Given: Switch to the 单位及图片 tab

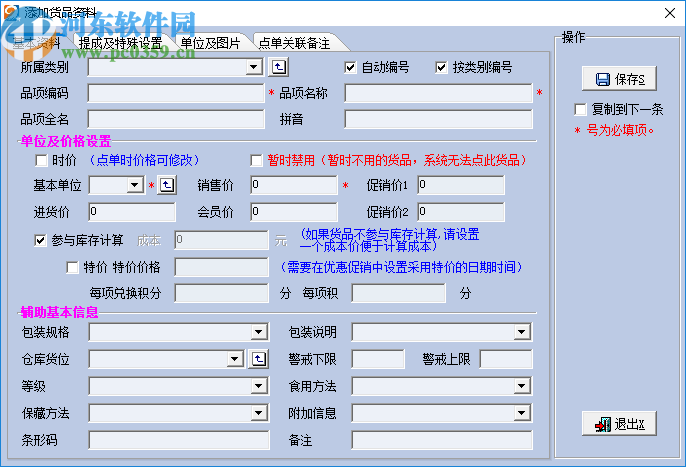Looking at the screenshot, I should [x=210, y=43].
